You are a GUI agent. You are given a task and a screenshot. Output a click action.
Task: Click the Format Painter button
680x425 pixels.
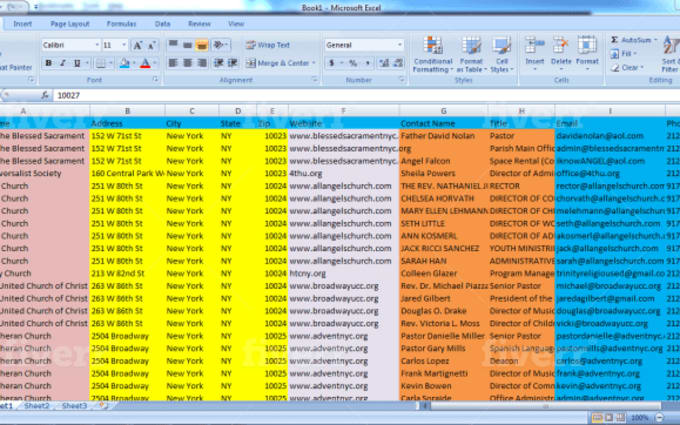tap(16, 68)
